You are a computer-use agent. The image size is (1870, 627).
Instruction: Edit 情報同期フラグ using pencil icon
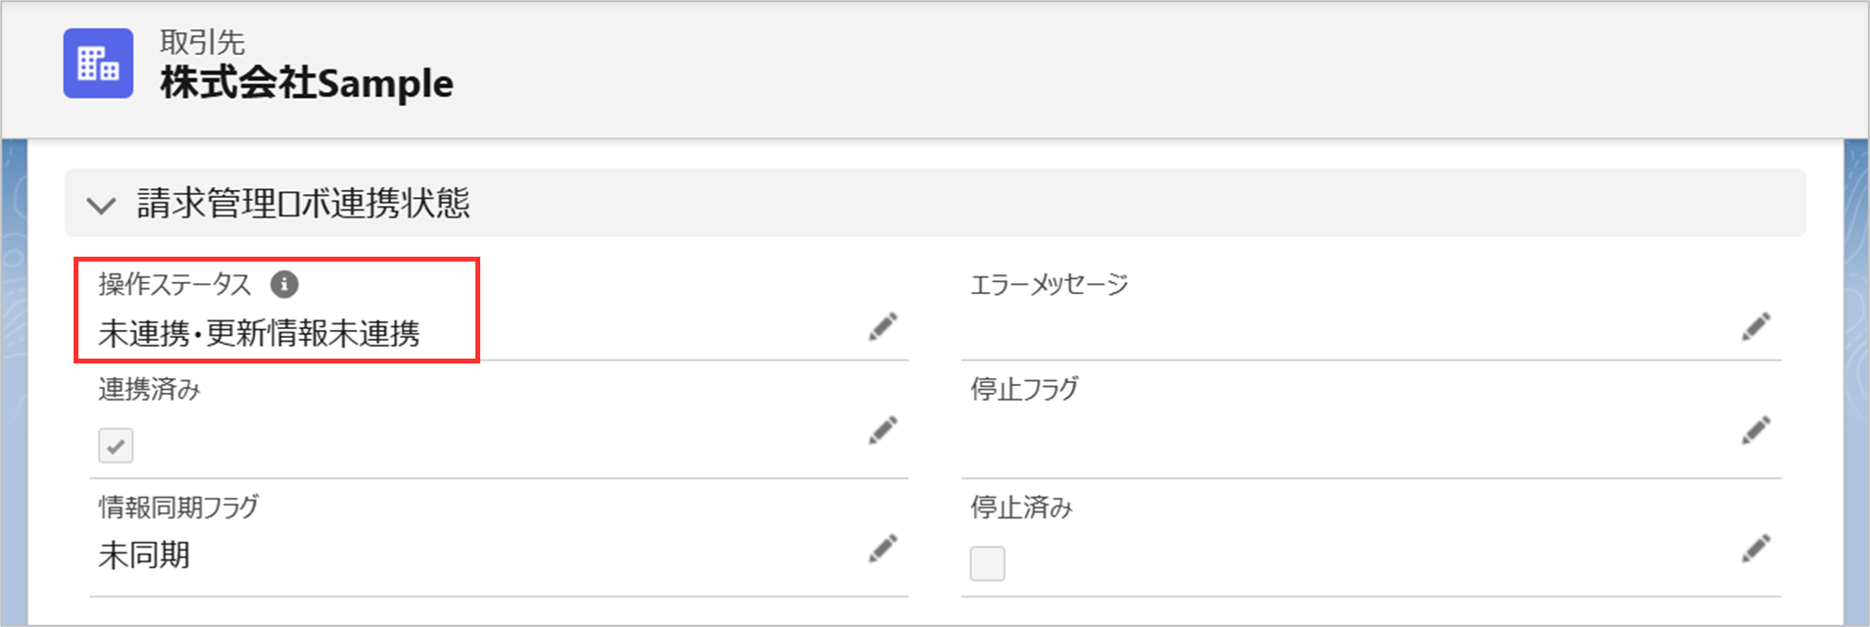(882, 549)
